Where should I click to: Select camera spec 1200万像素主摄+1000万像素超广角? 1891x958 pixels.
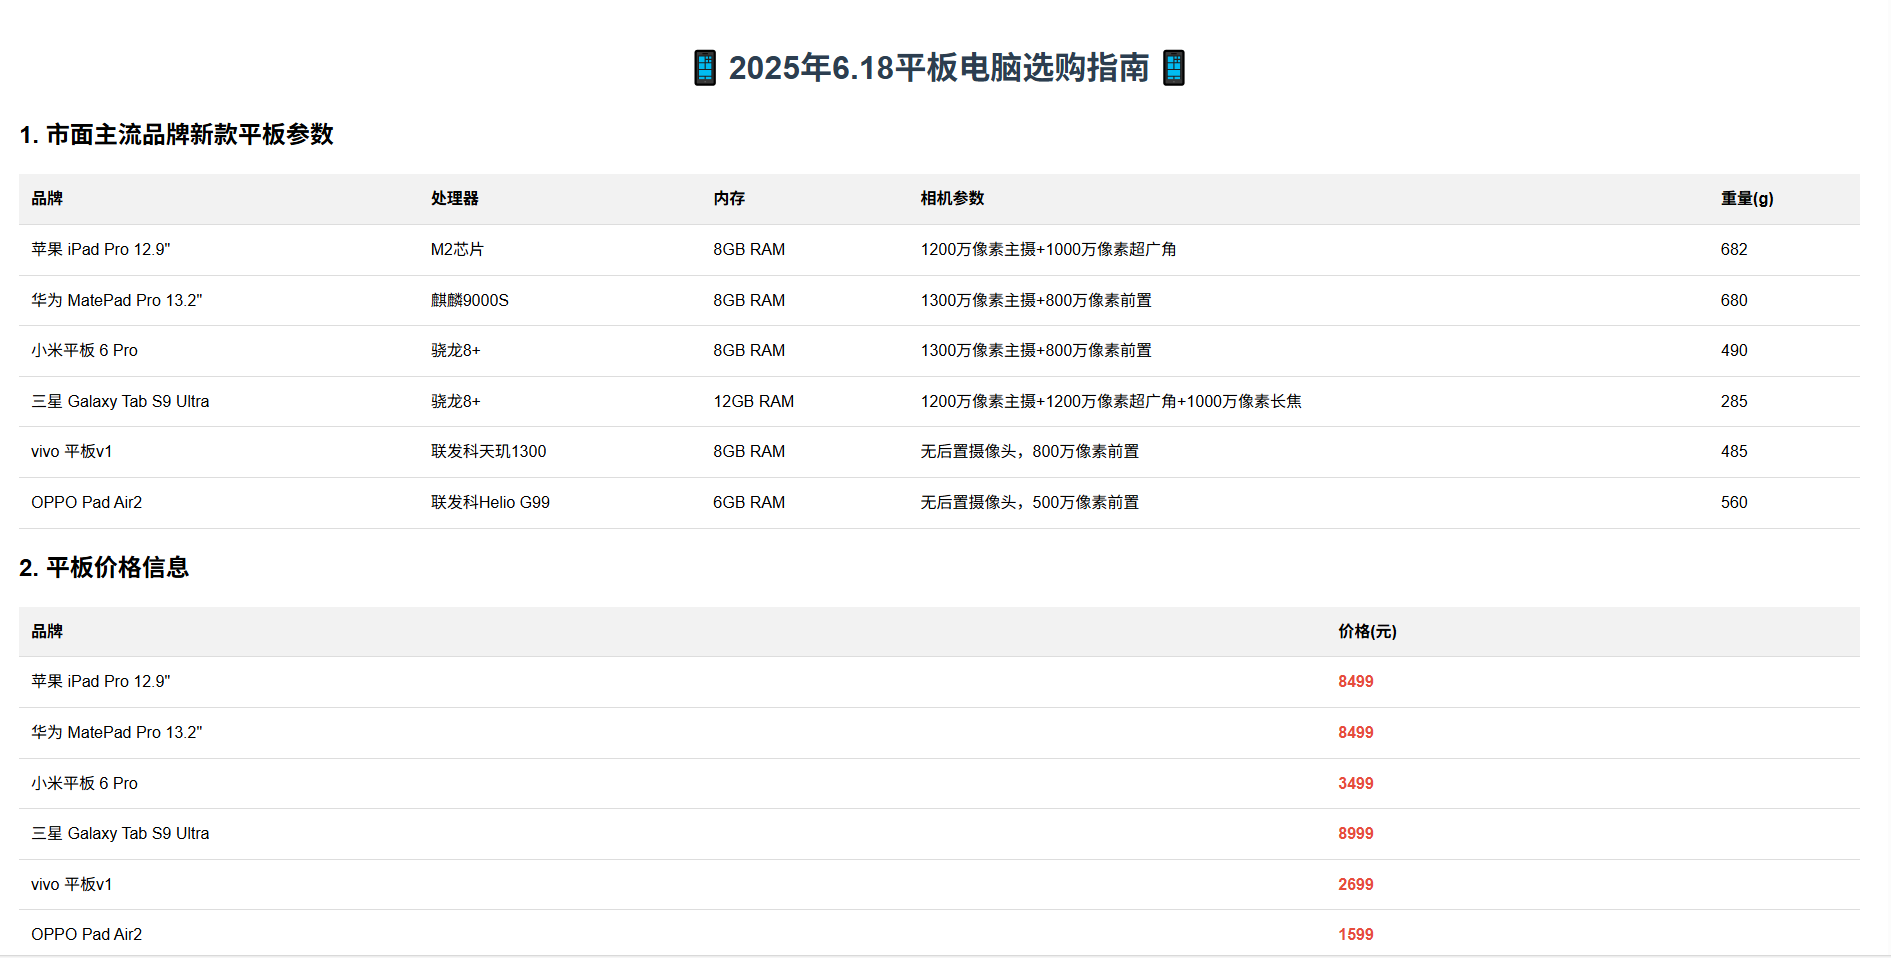coord(1048,249)
